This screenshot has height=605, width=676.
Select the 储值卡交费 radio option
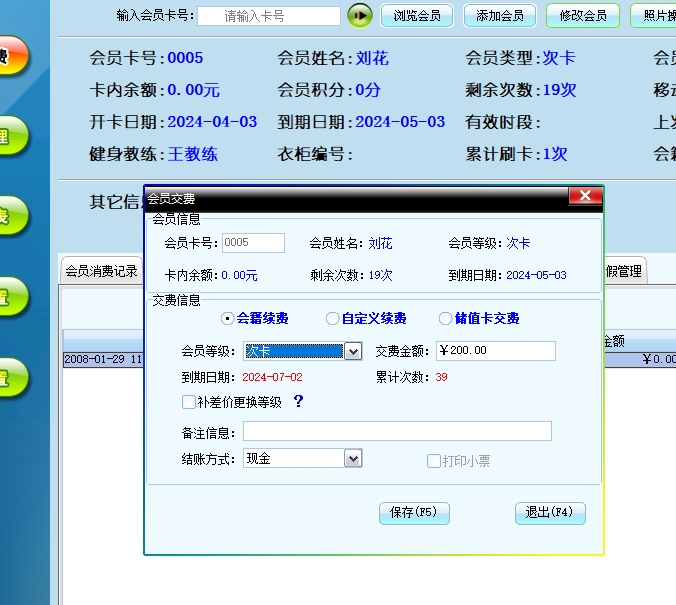(446, 319)
